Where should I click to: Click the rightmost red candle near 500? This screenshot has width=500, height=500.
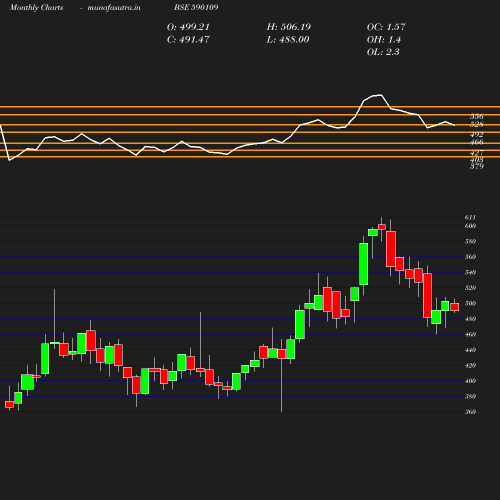click(455, 307)
